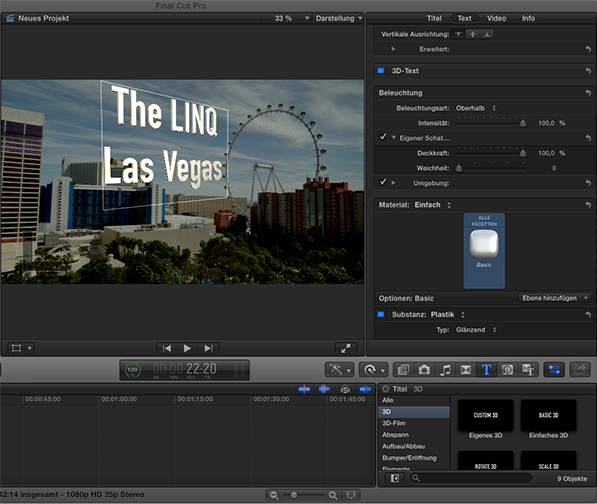The width and height of the screenshot is (597, 504).
Task: Open the viewer zoom percentage menu
Action: click(291, 18)
